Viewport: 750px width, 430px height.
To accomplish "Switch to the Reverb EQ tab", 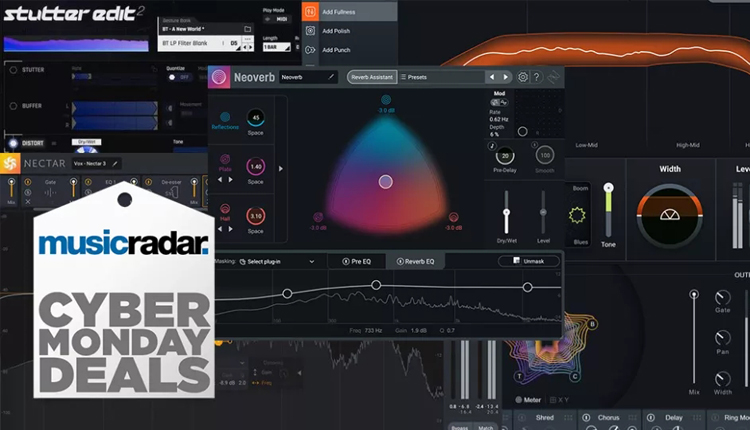I will click(415, 261).
